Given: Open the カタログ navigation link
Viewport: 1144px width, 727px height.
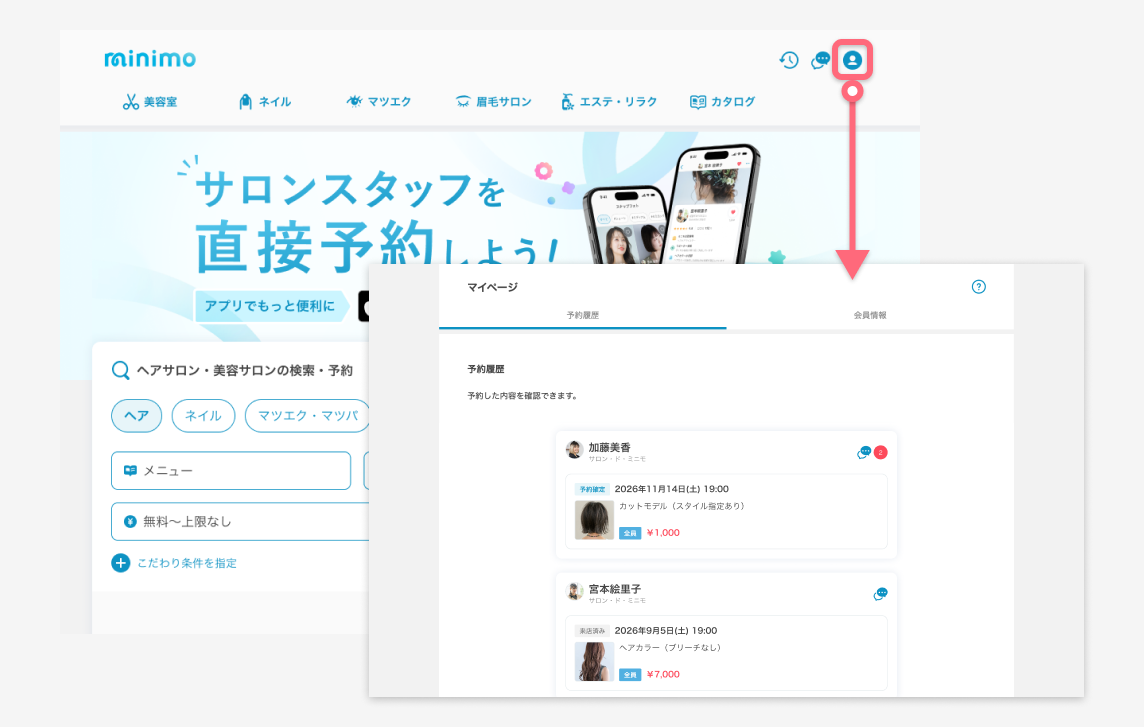Looking at the screenshot, I should (722, 101).
